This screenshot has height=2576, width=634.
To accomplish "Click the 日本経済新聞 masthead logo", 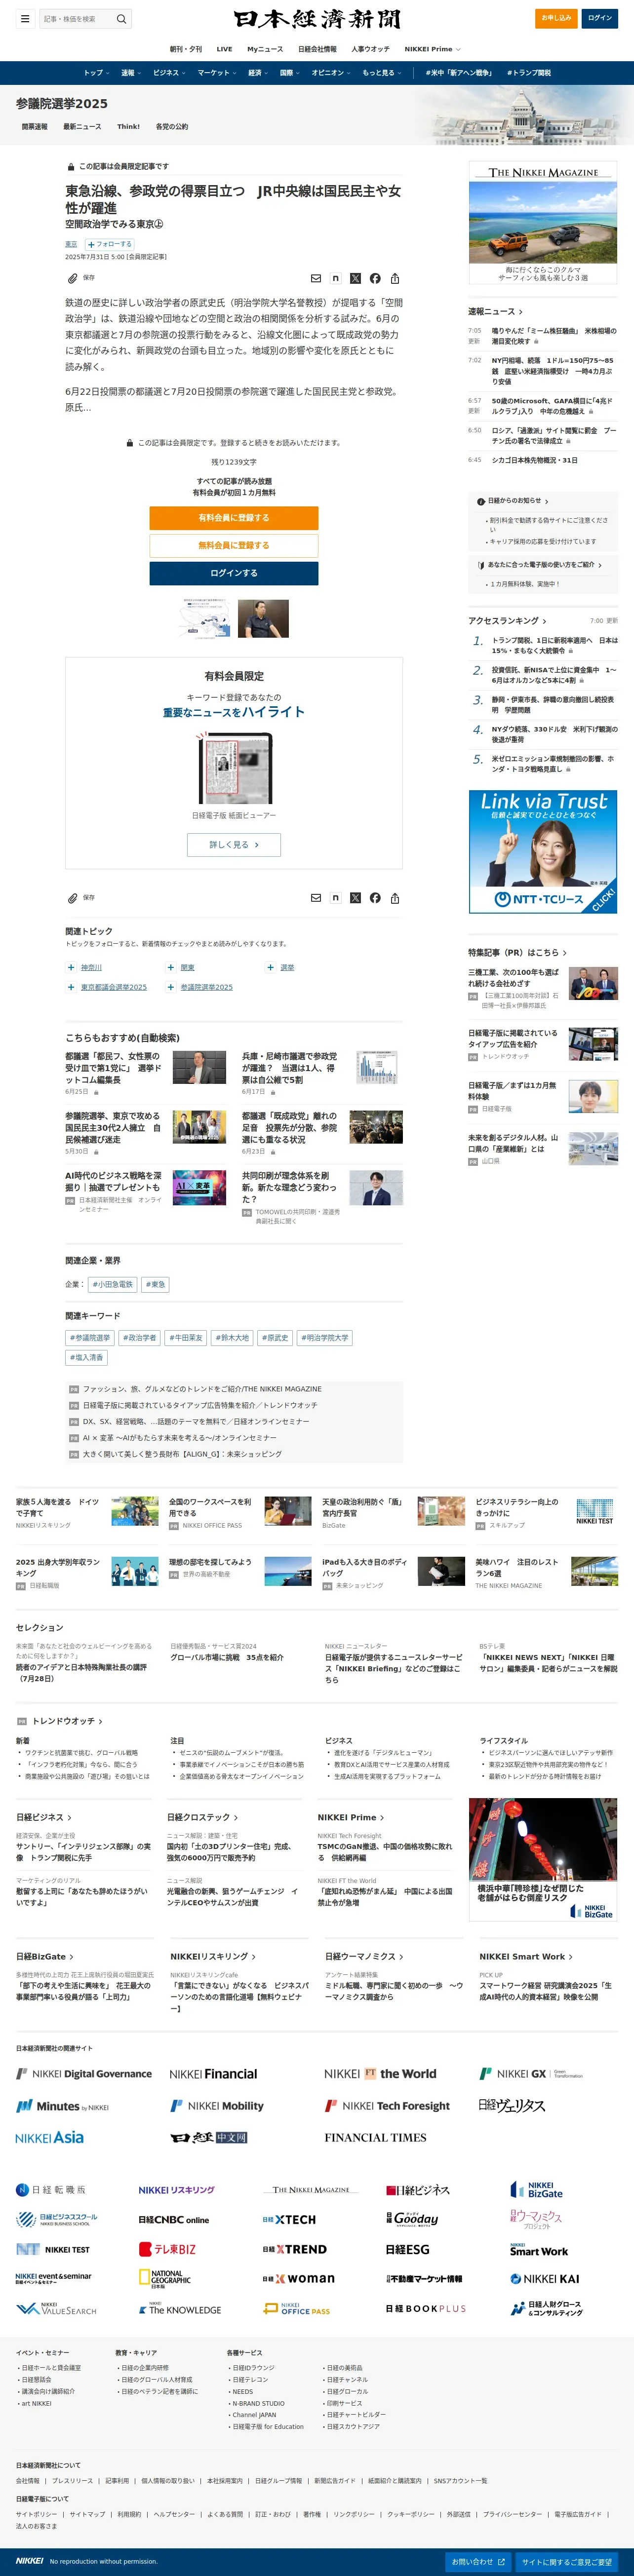I will pos(317,19).
